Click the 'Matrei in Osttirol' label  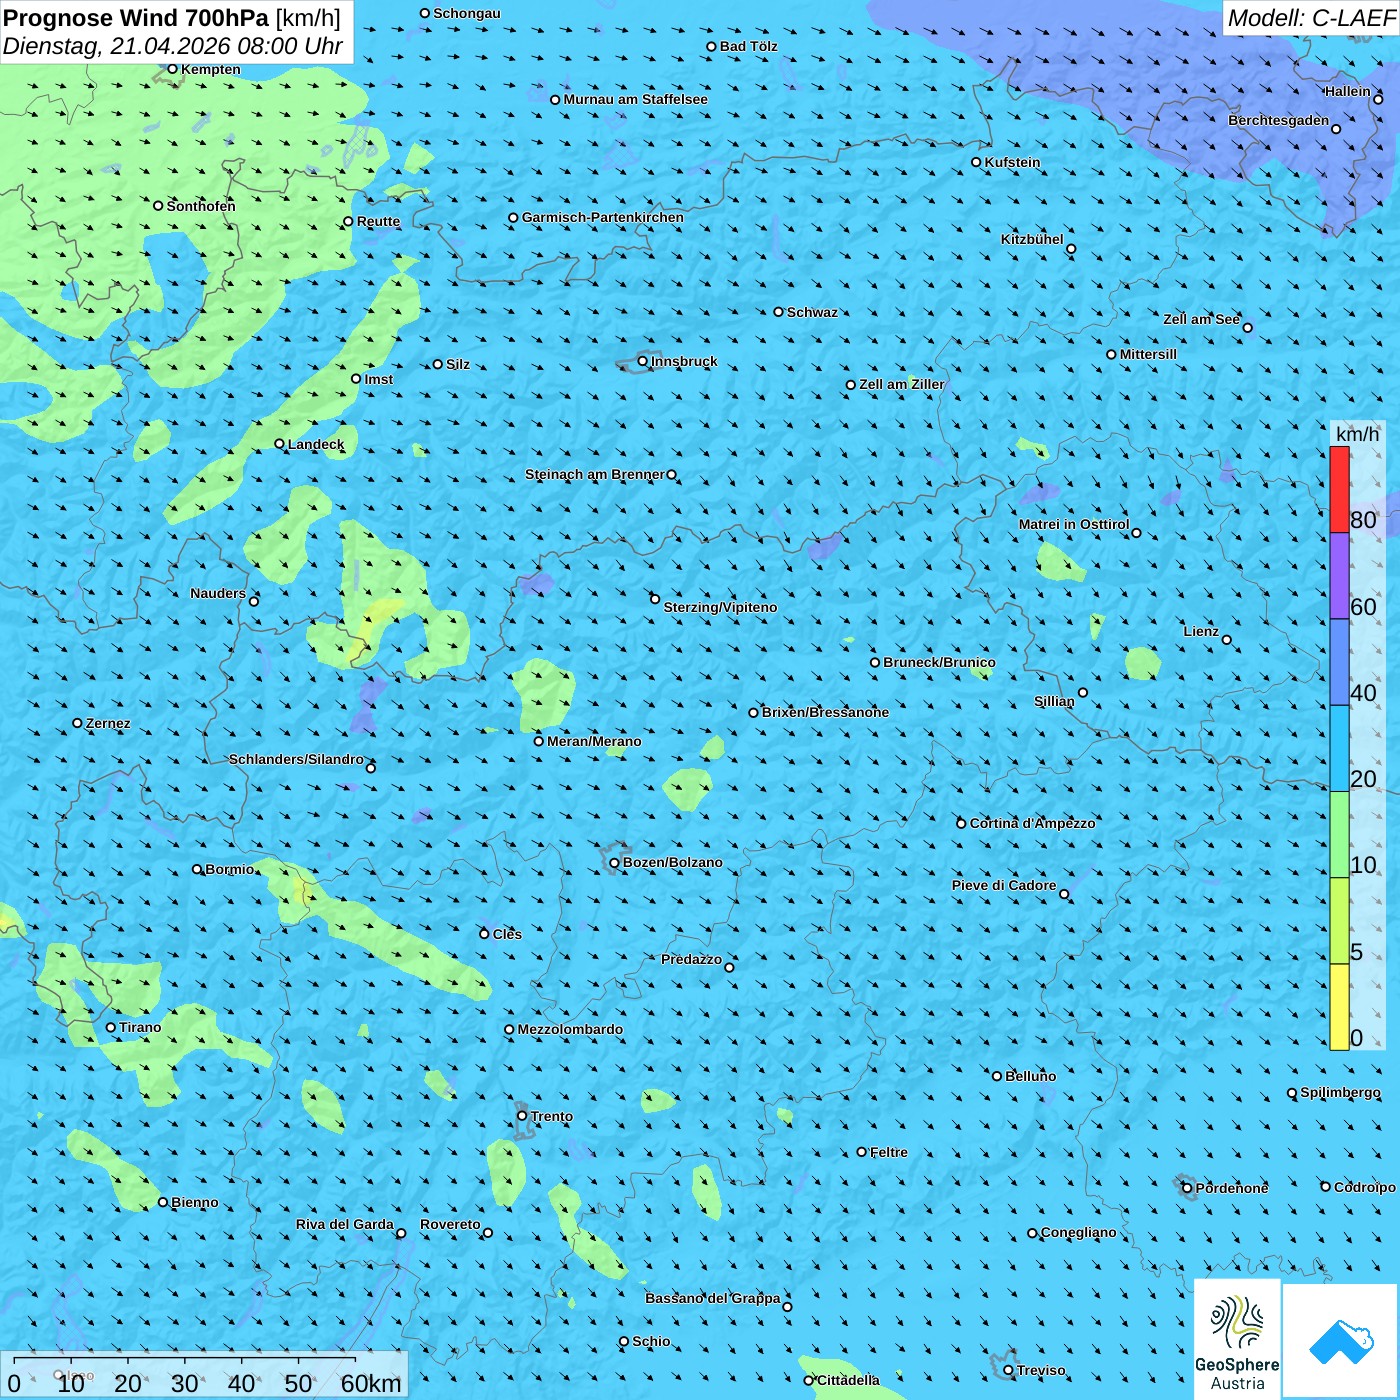click(1074, 524)
